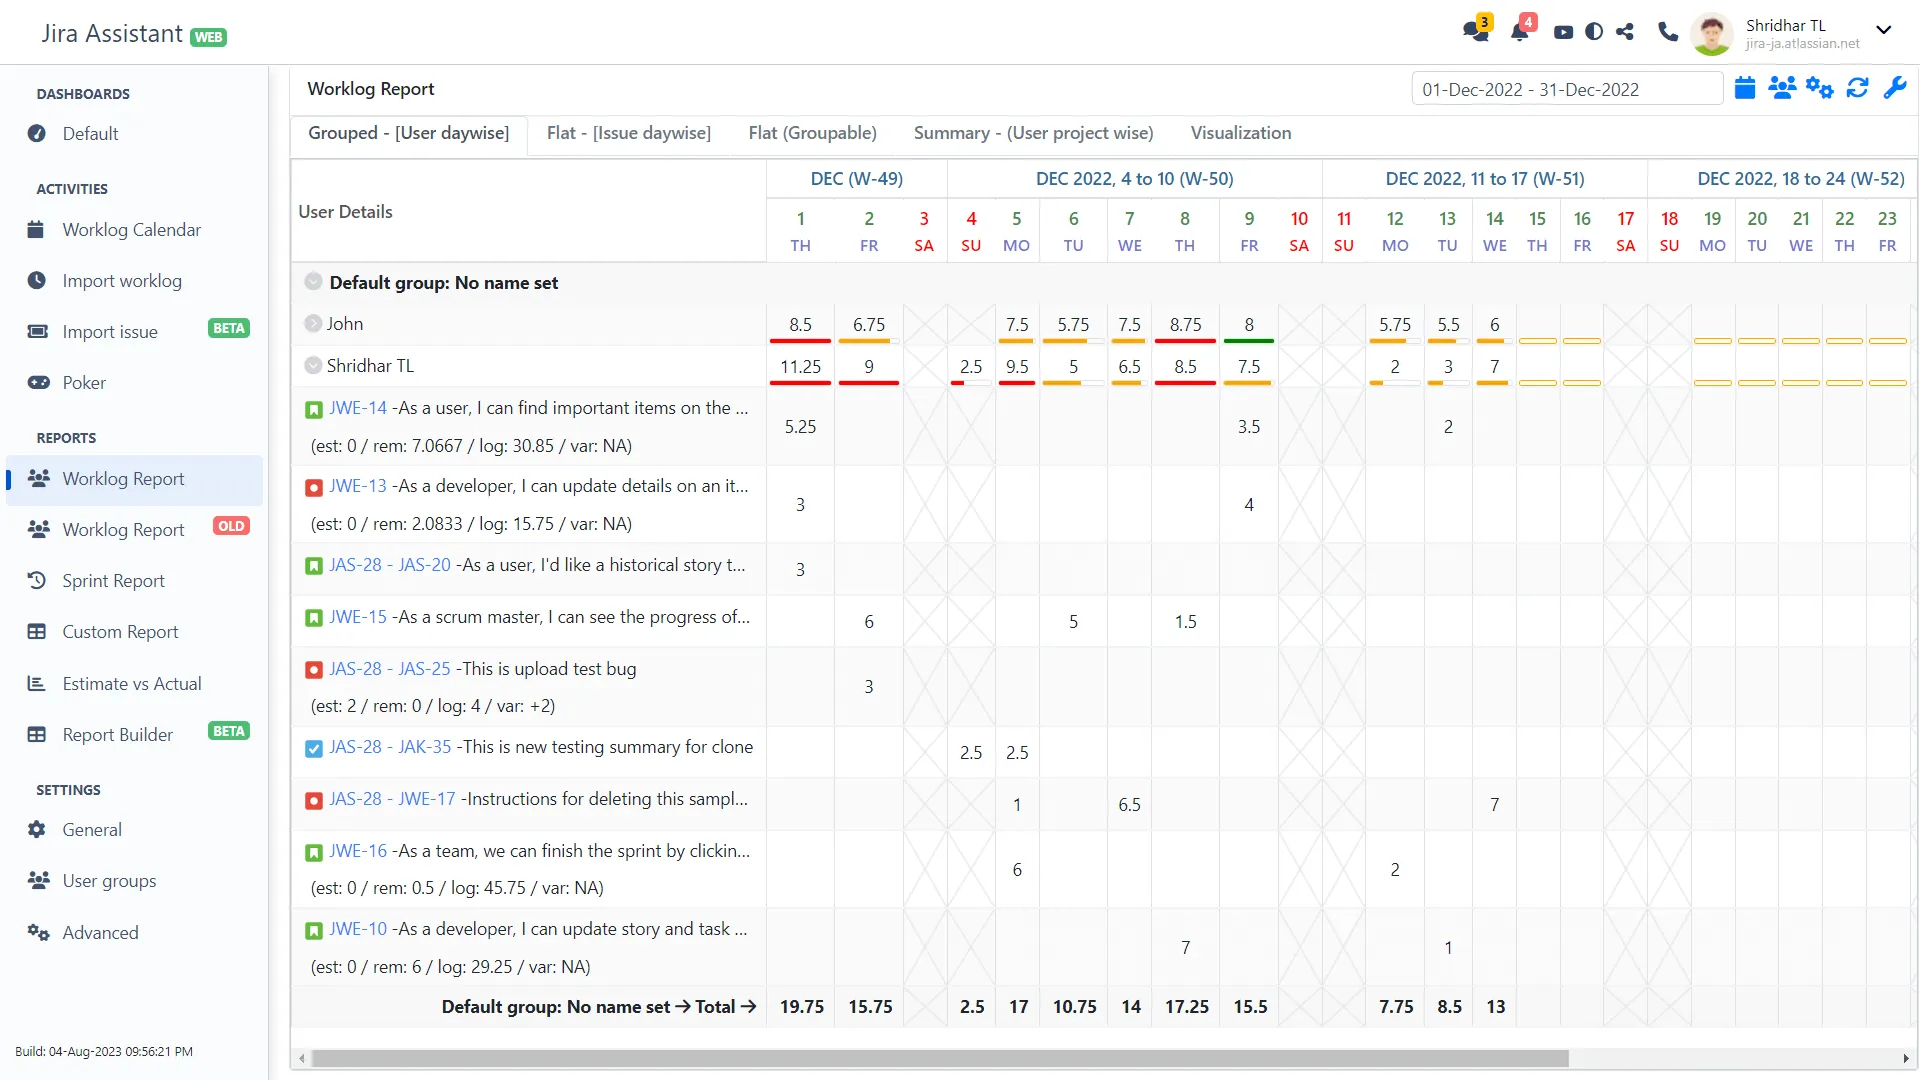
Task: Switch to the Visualization tab
Action: pyautogui.click(x=1240, y=133)
